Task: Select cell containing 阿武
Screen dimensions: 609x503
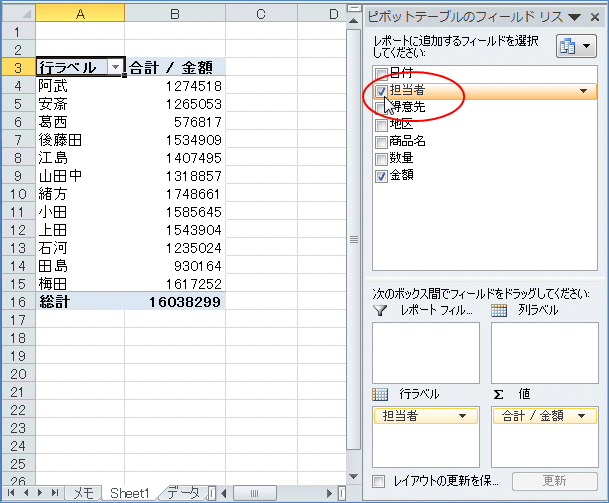Action: [80, 86]
